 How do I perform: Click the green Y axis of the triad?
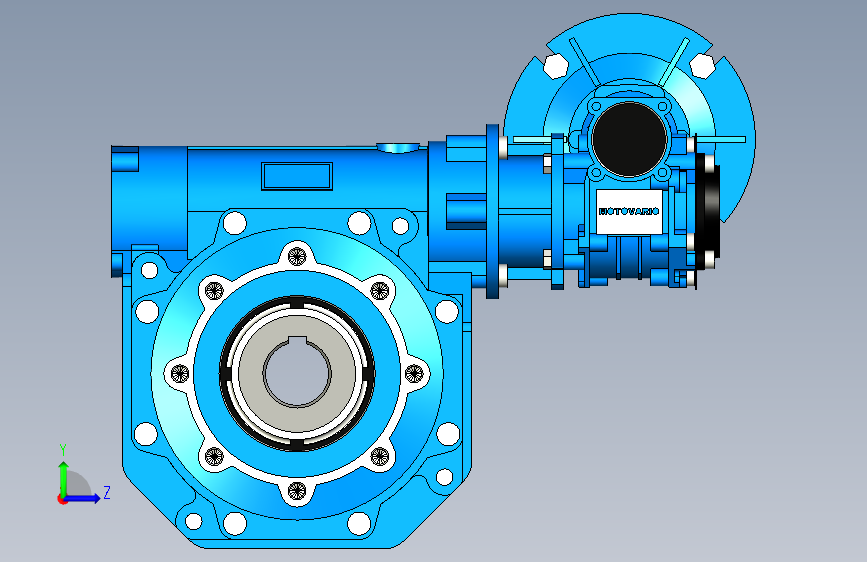(x=63, y=480)
